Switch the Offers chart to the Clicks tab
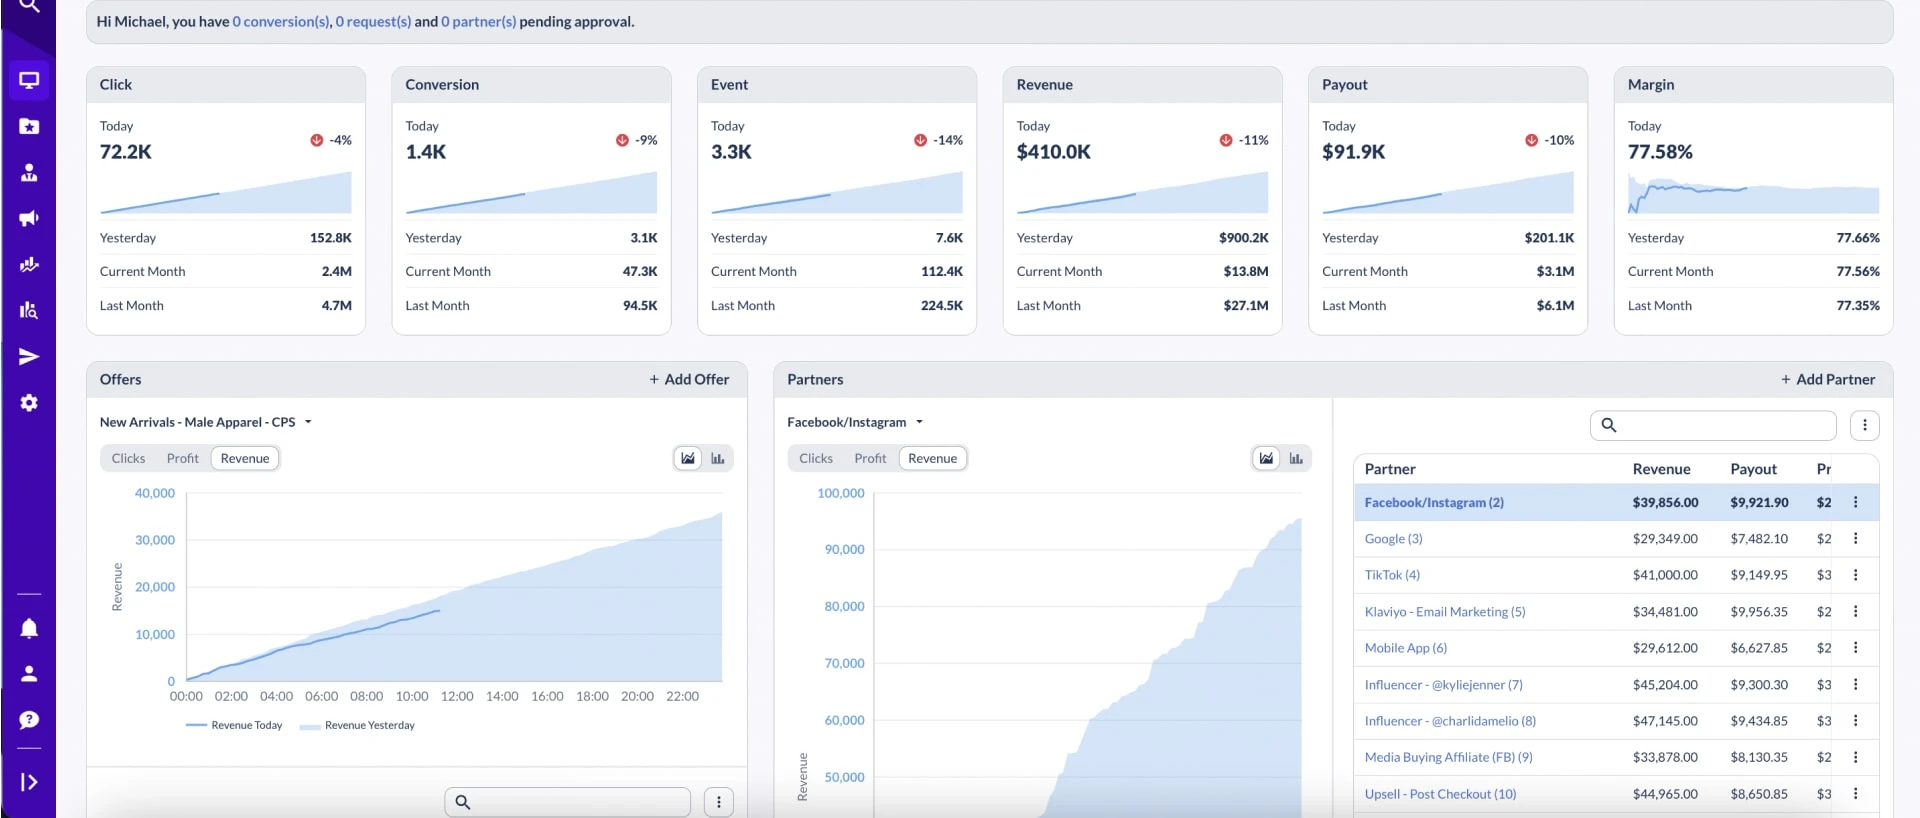This screenshot has height=818, width=1920. pos(128,458)
